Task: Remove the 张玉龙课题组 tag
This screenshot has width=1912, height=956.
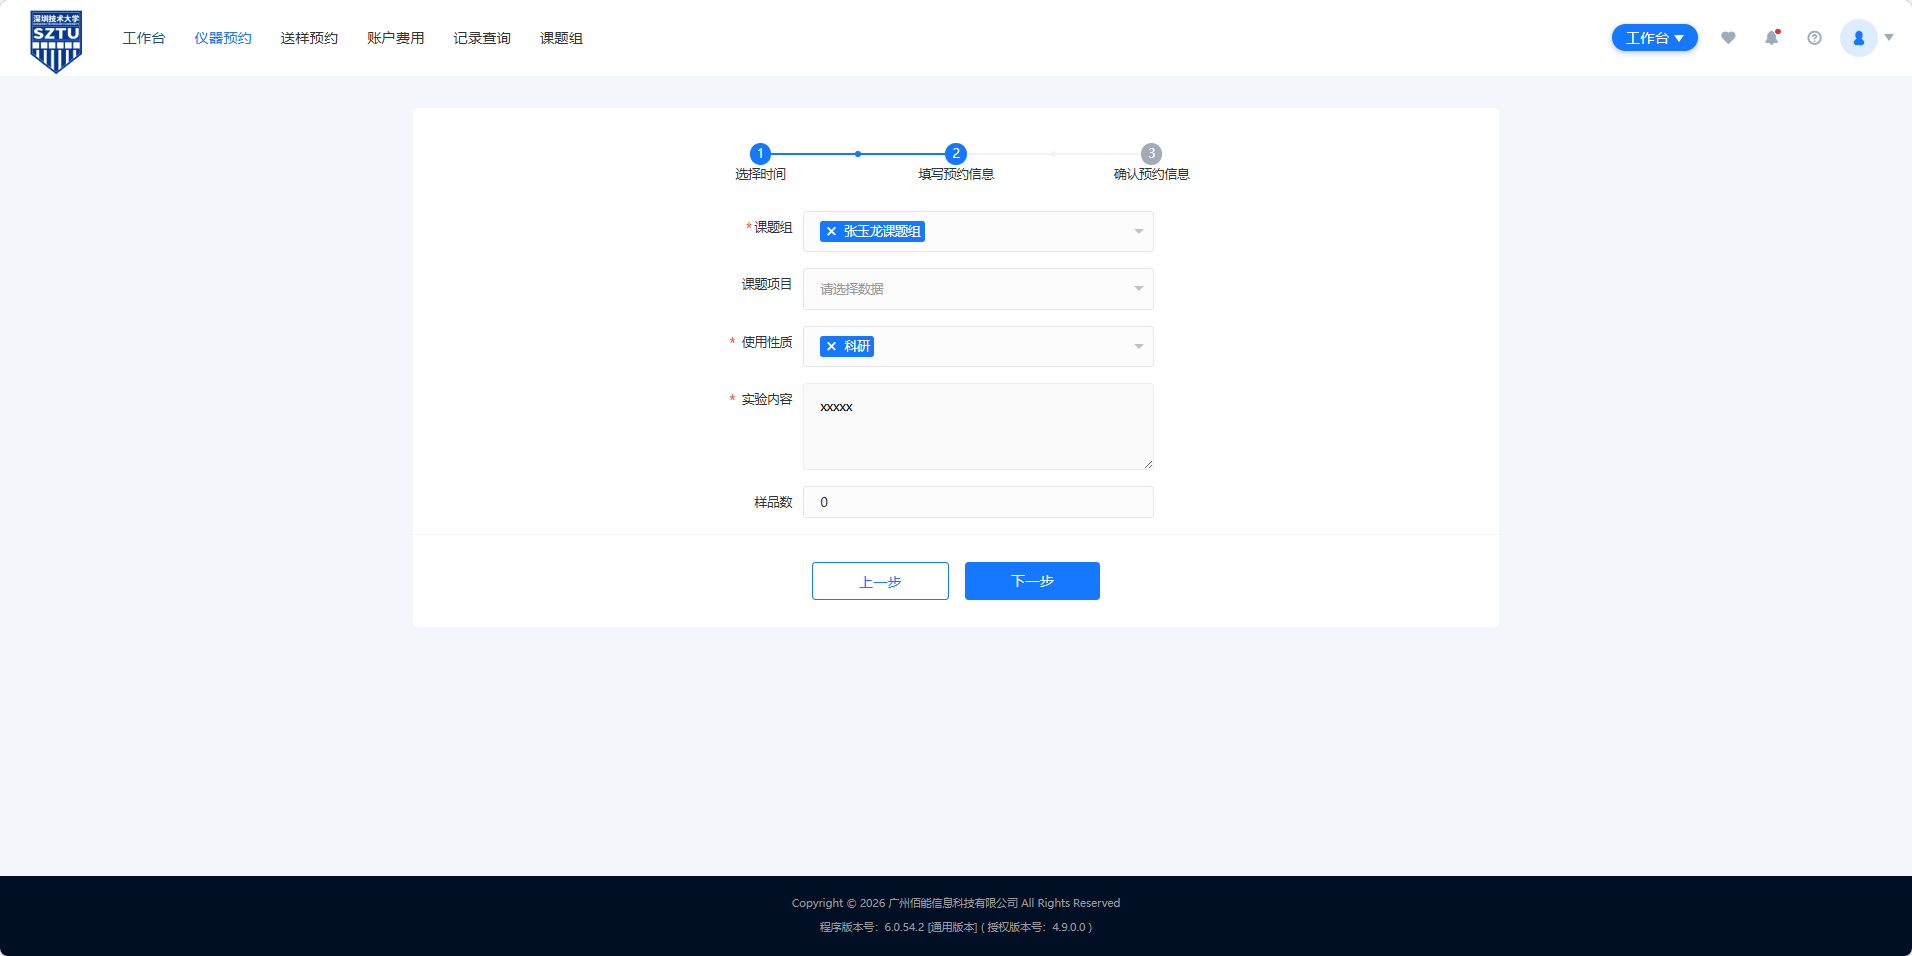Action: 831,232
